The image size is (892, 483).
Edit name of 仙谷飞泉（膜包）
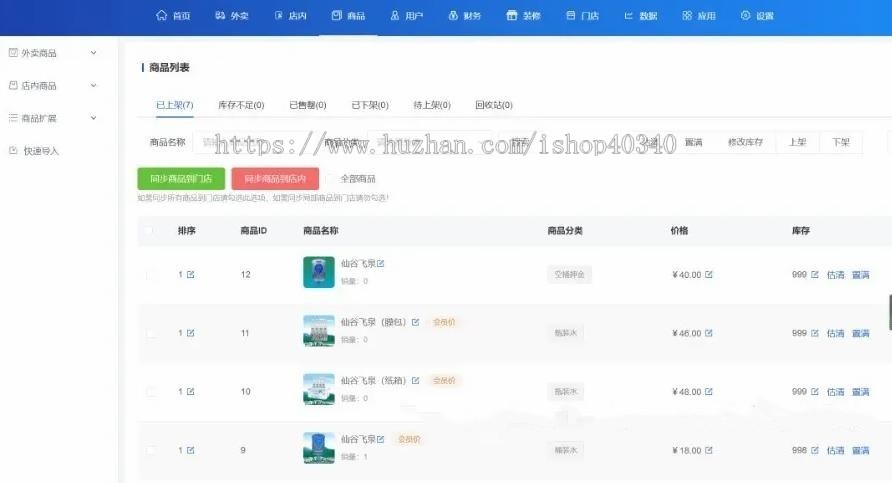pyautogui.click(x=415, y=322)
